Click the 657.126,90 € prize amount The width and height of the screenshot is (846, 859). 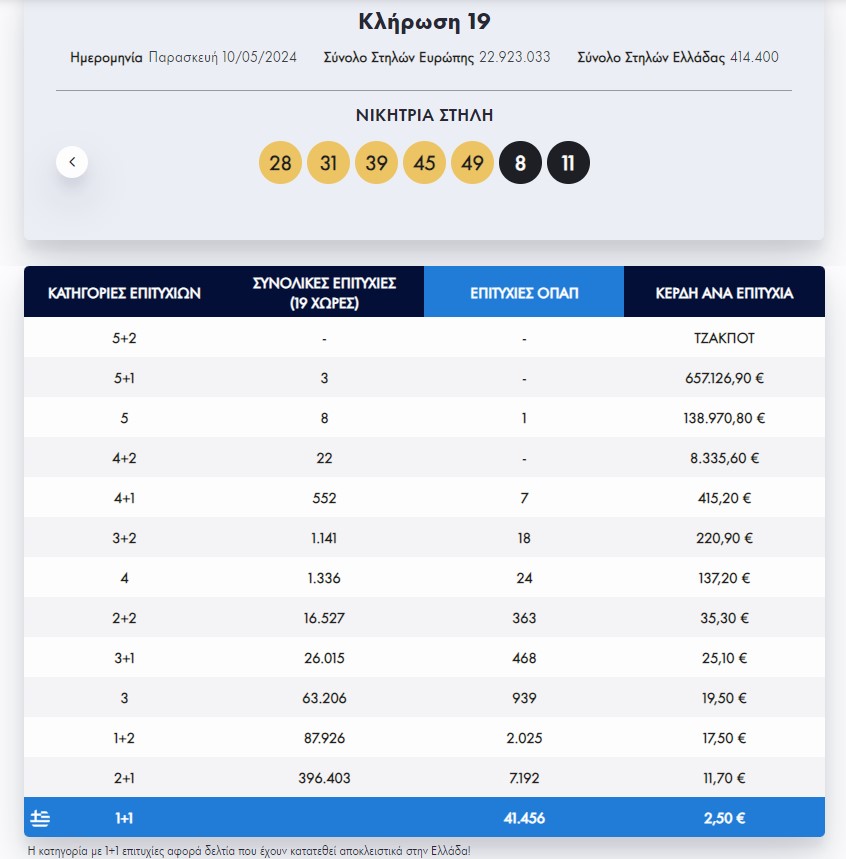pos(724,378)
